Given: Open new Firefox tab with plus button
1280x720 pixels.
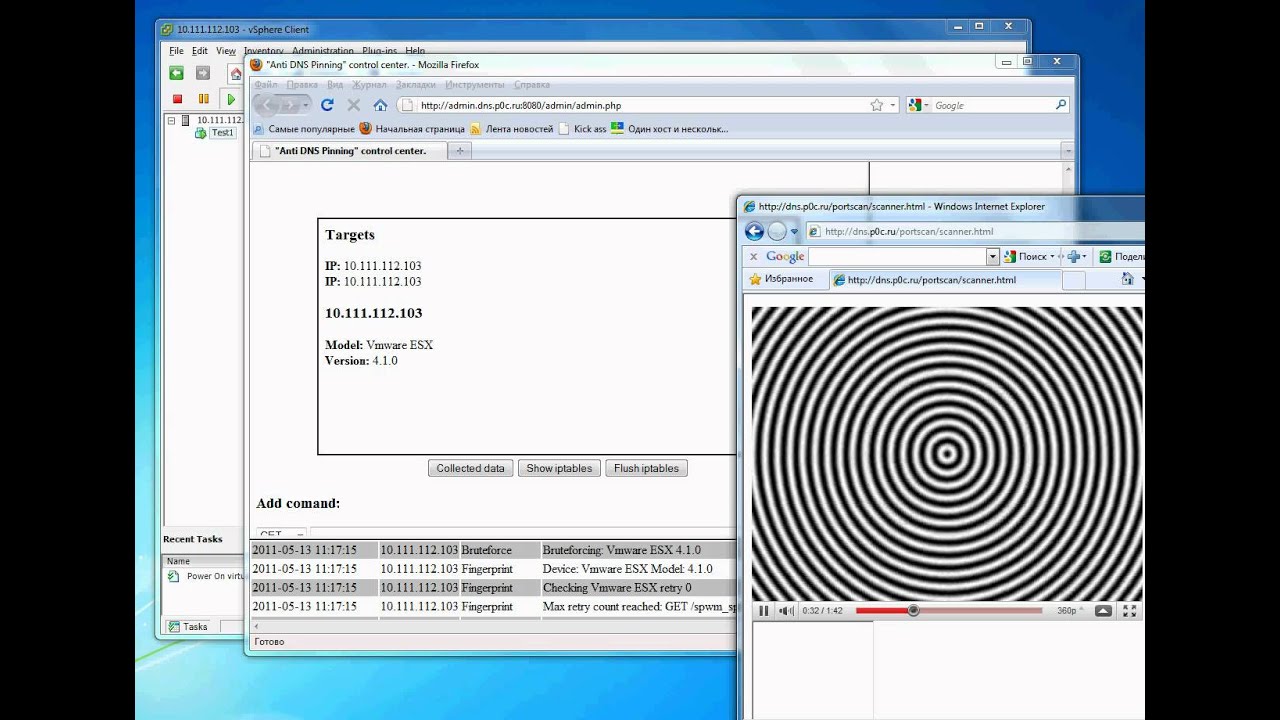Looking at the screenshot, I should click(x=460, y=151).
